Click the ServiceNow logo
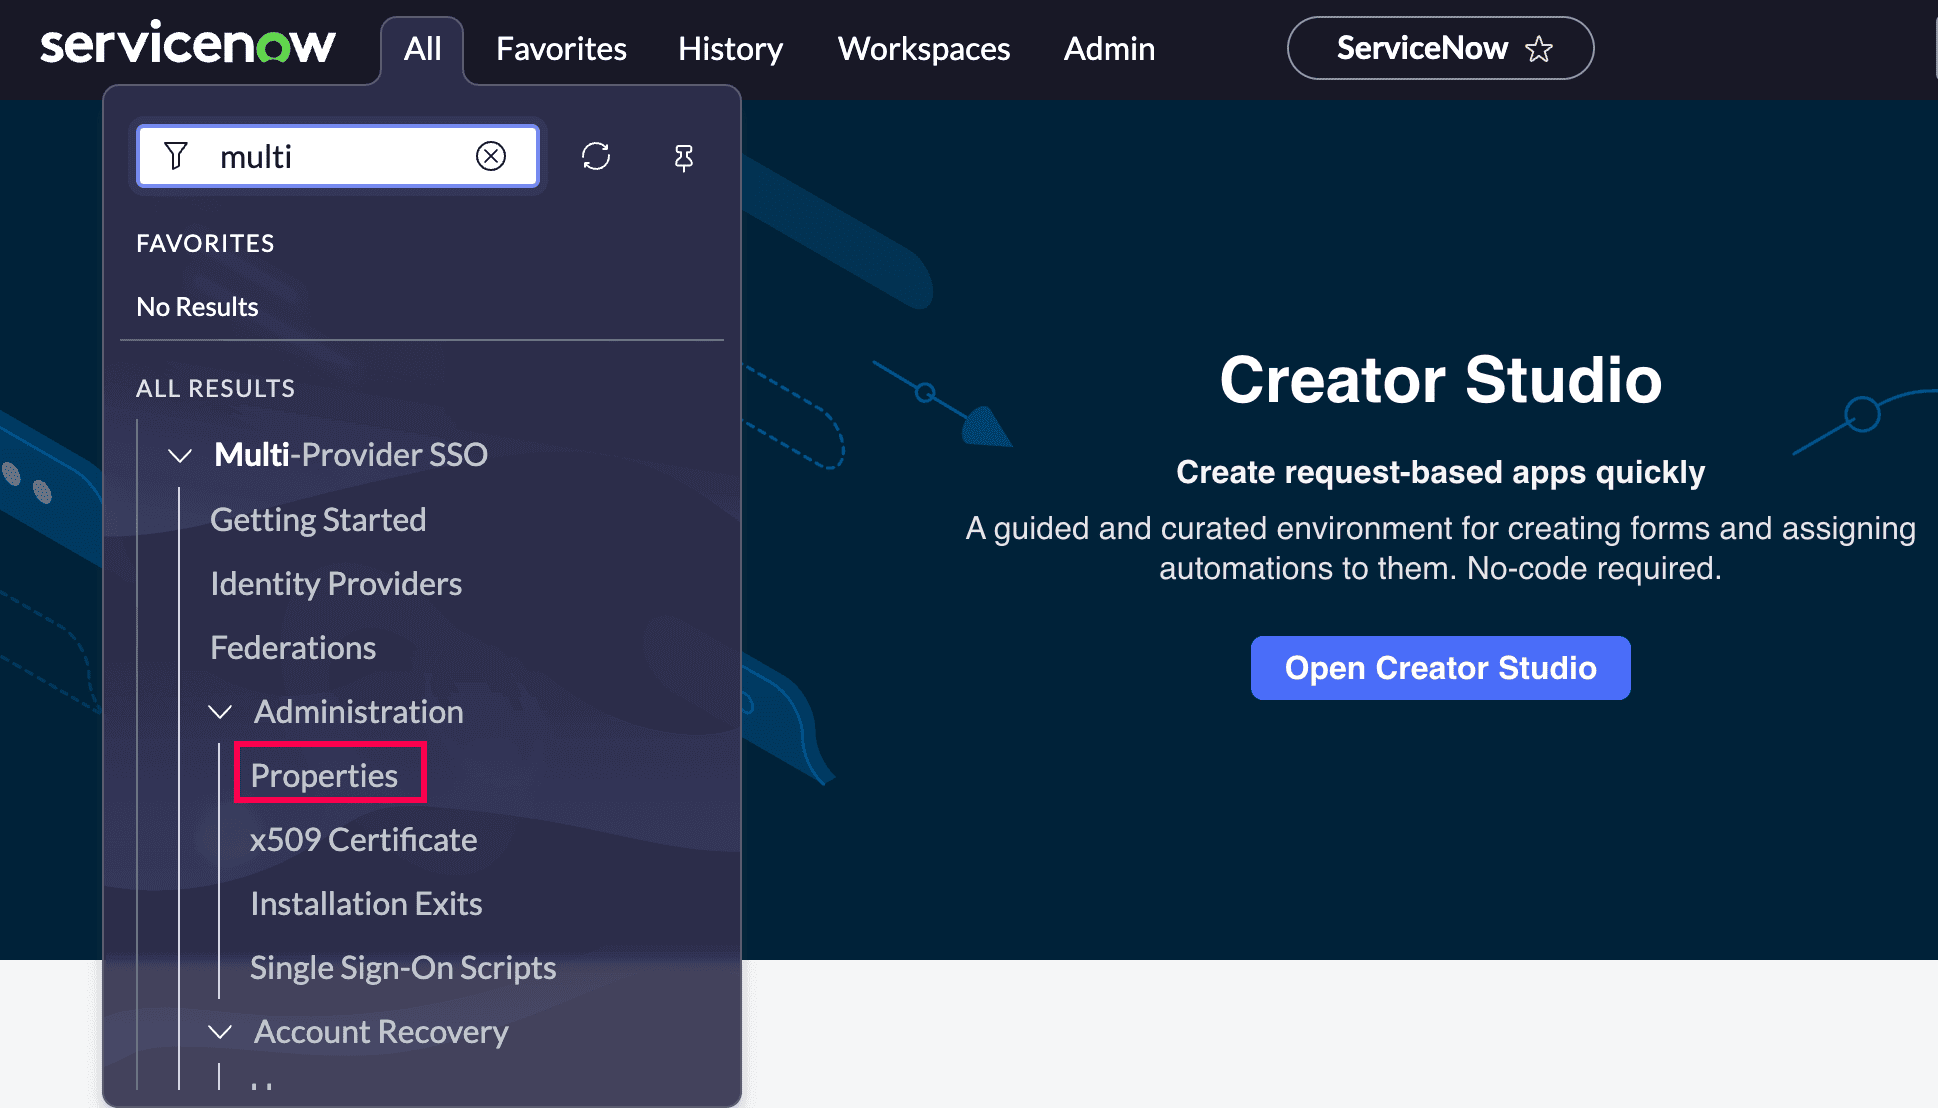This screenshot has height=1108, width=1938. (187, 46)
